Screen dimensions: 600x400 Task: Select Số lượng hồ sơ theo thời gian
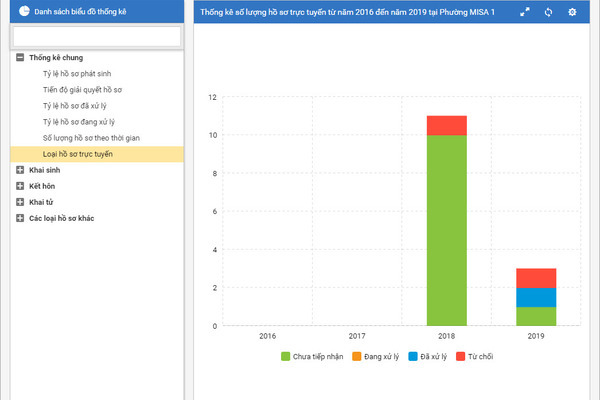pos(91,138)
